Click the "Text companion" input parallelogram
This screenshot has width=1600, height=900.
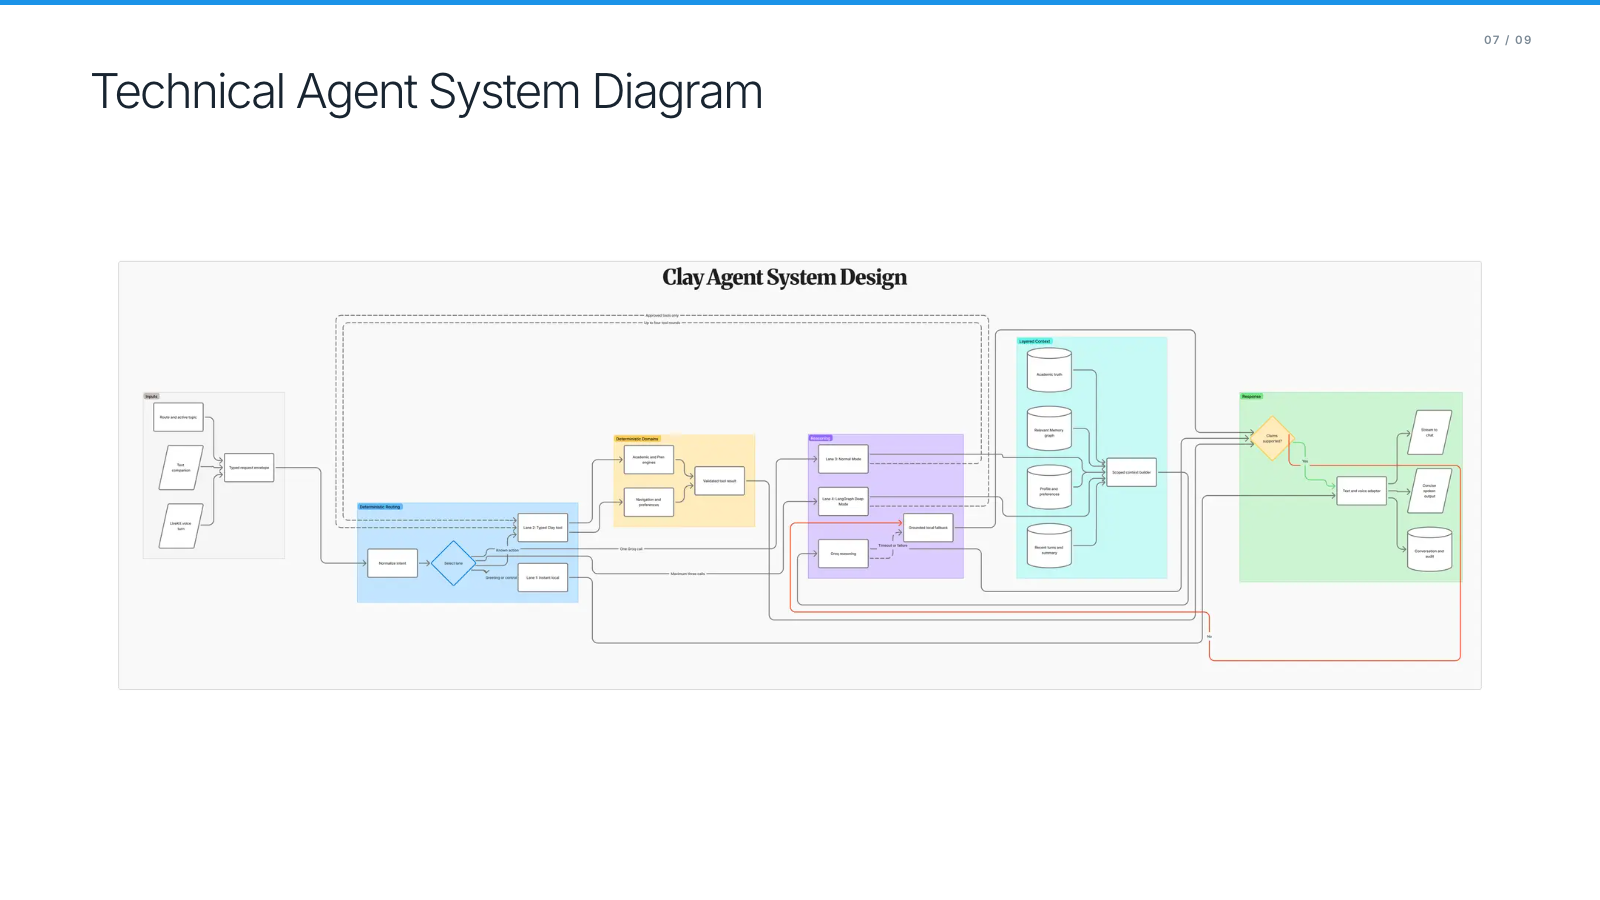[x=181, y=467]
